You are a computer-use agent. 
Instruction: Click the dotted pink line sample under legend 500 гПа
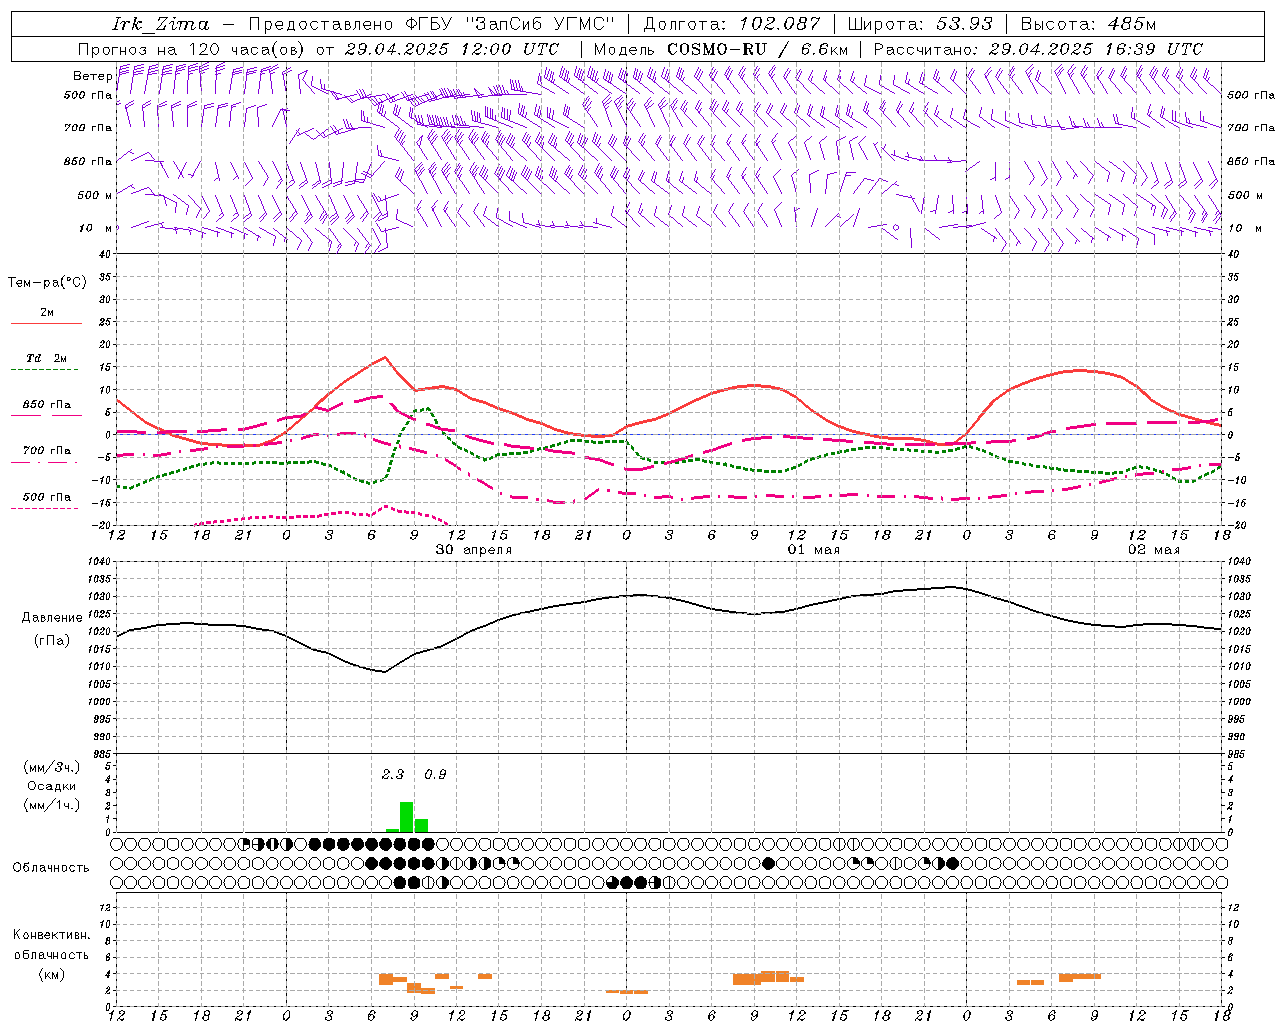pyautogui.click(x=45, y=508)
